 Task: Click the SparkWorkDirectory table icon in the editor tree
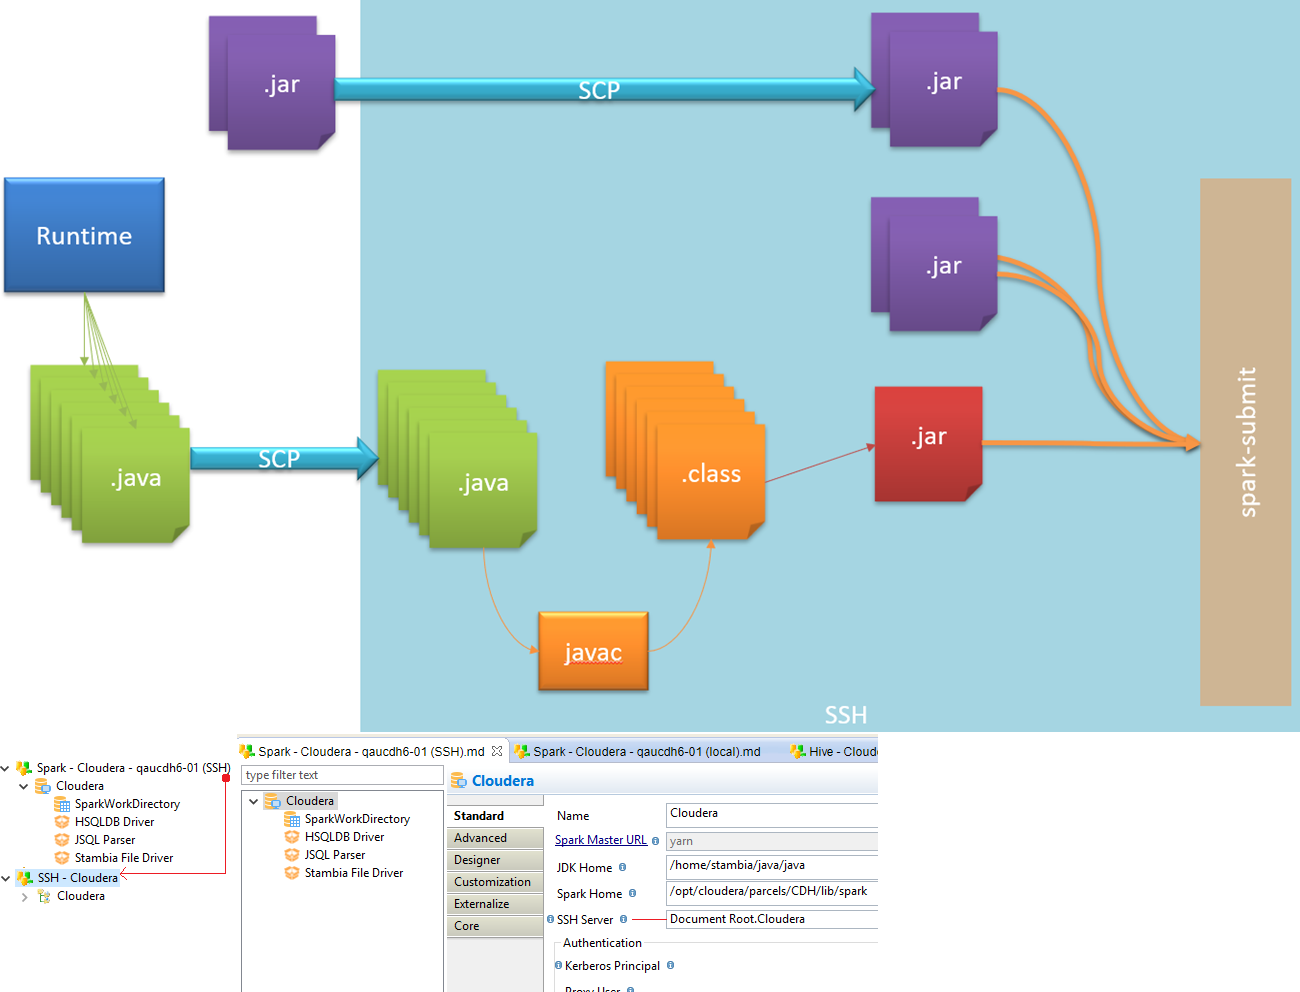(292, 819)
